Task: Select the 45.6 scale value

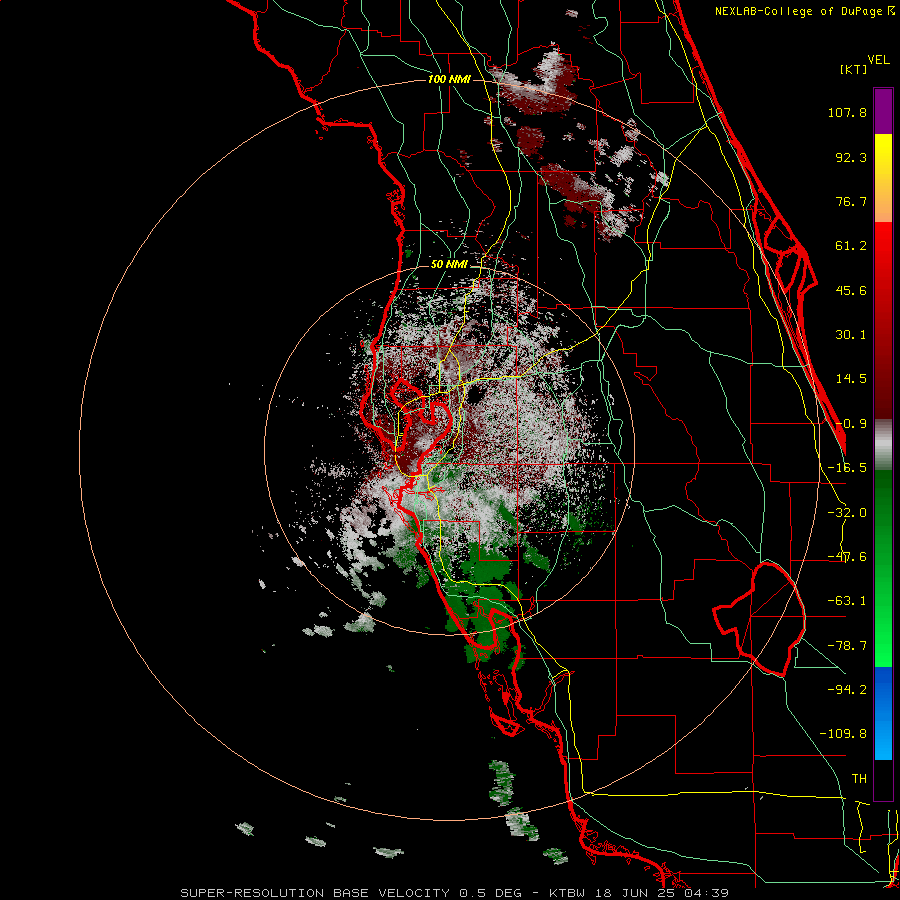Action: (x=851, y=290)
